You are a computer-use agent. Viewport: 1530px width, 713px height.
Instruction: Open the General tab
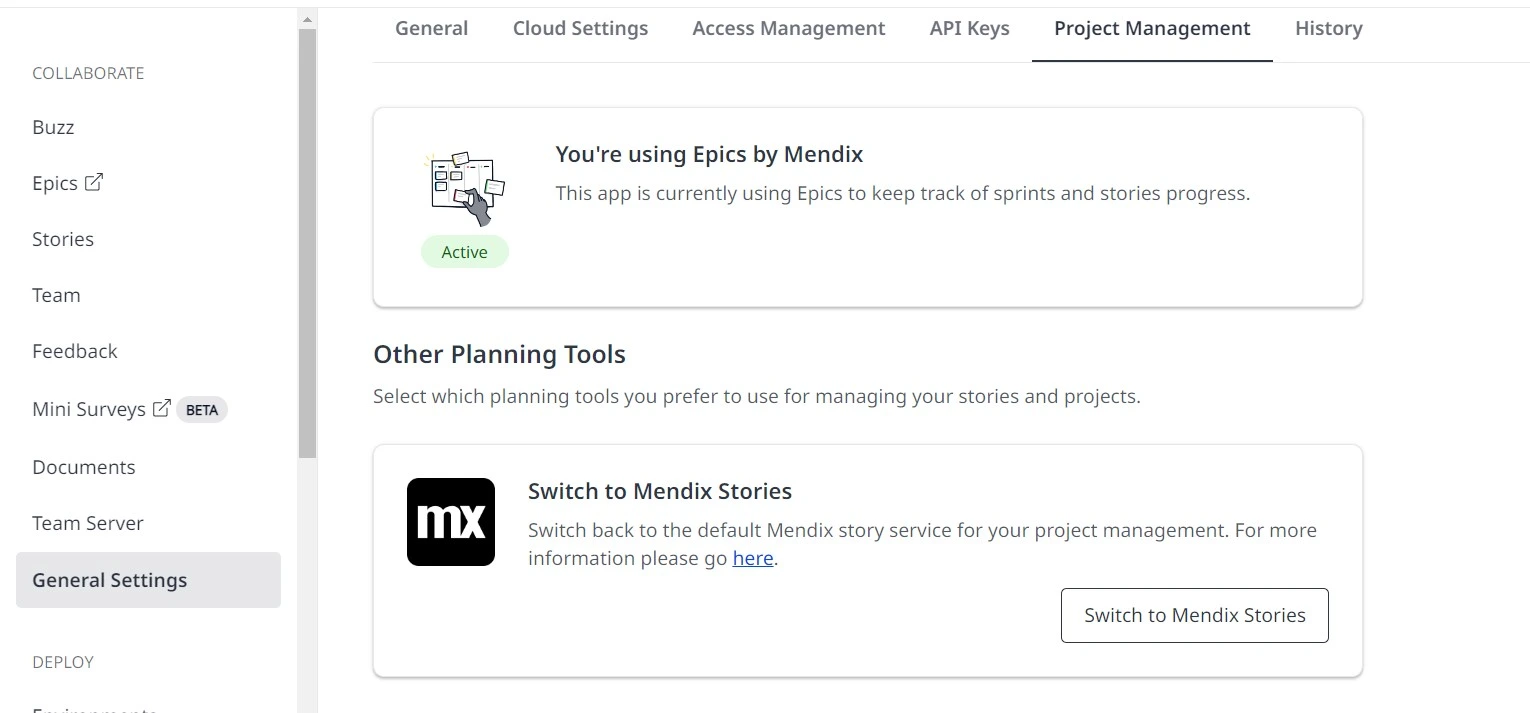431,29
